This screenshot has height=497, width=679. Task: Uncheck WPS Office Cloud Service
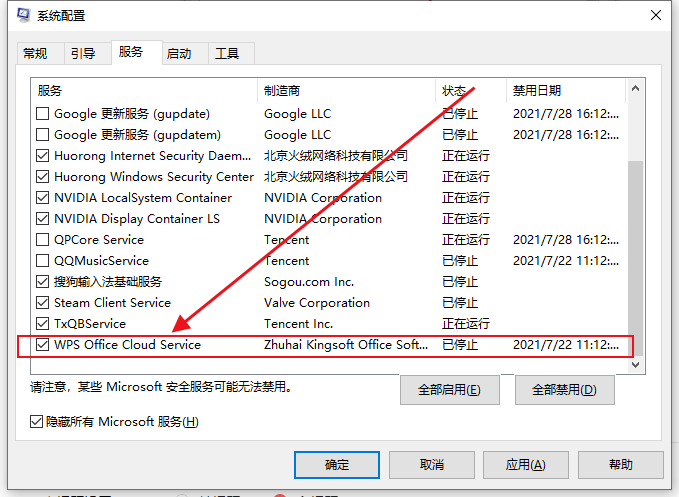(x=42, y=345)
